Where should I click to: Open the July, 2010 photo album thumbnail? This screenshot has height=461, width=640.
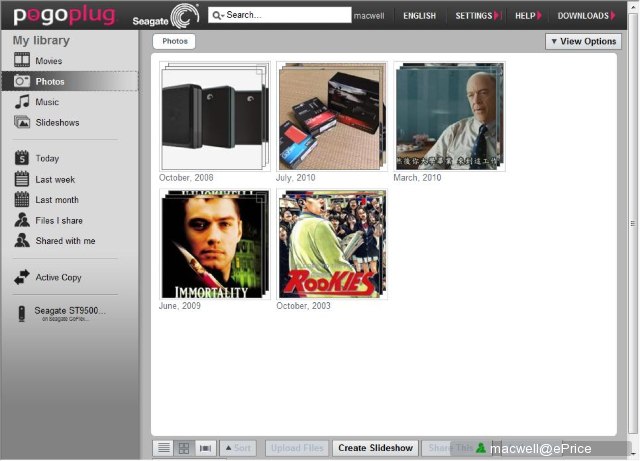click(x=331, y=116)
